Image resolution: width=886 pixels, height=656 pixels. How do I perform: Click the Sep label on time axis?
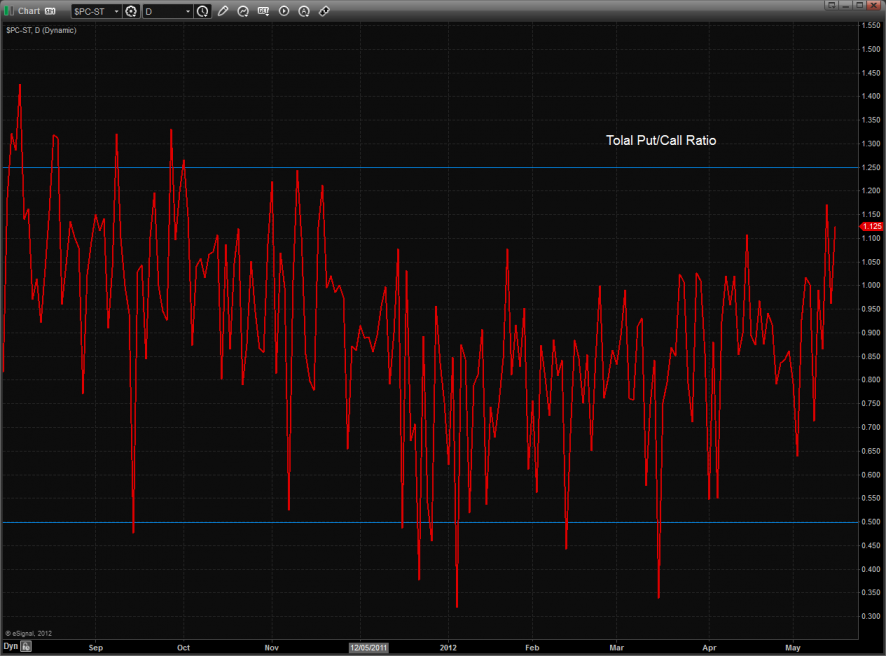(x=96, y=648)
